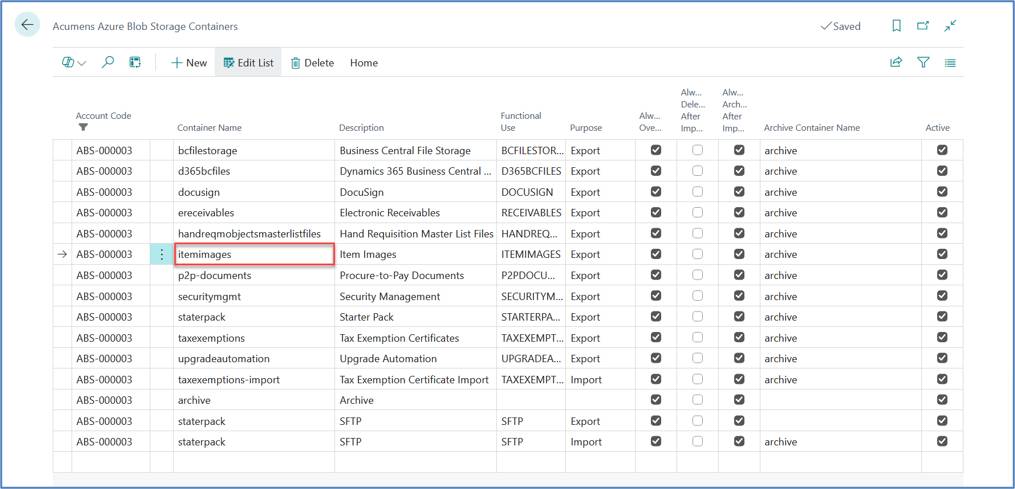Click the share icon
The height and width of the screenshot is (489, 1015).
click(897, 63)
